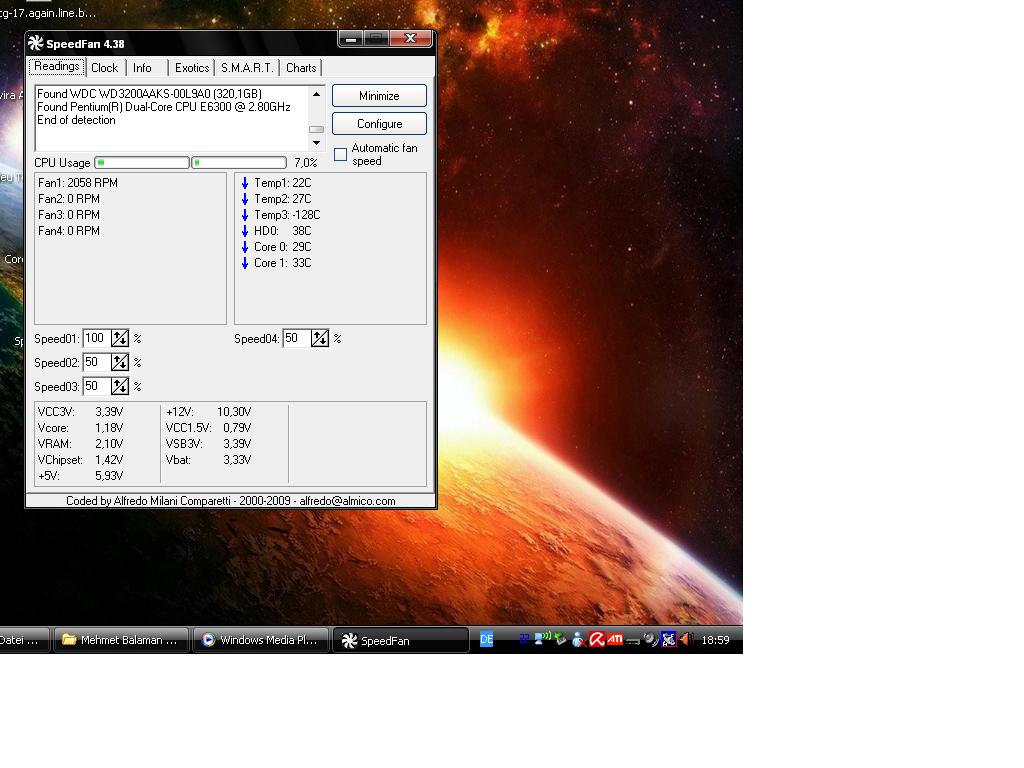This screenshot has height=768, width=1024.
Task: Click the detection log scroll-up arrow
Action: point(317,95)
